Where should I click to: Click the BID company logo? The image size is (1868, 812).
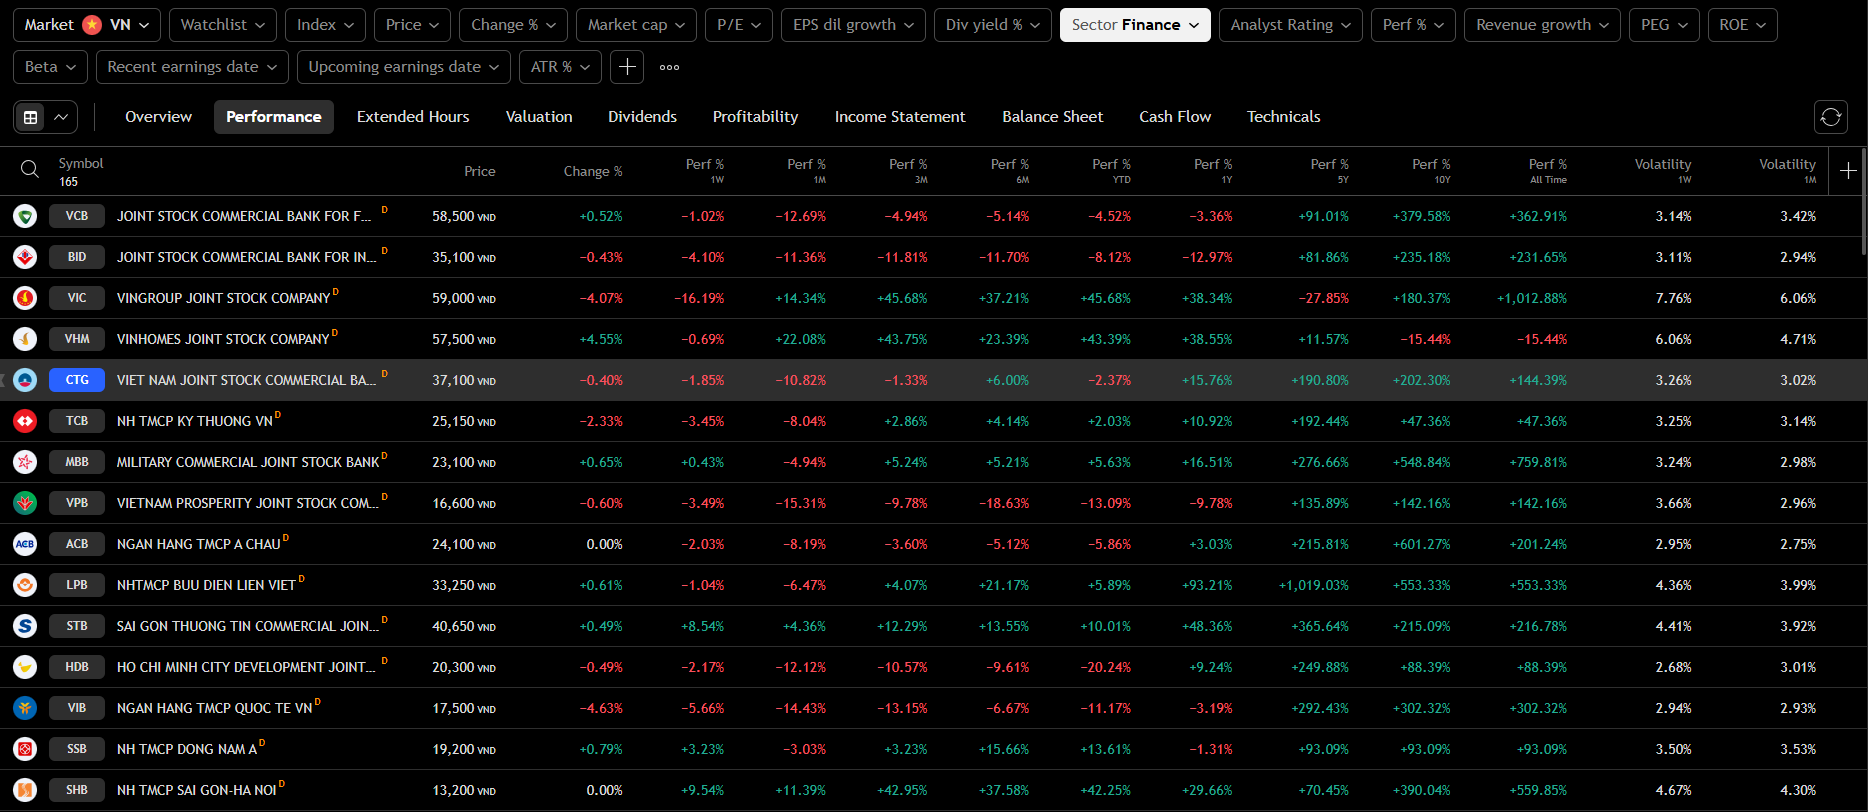point(25,257)
